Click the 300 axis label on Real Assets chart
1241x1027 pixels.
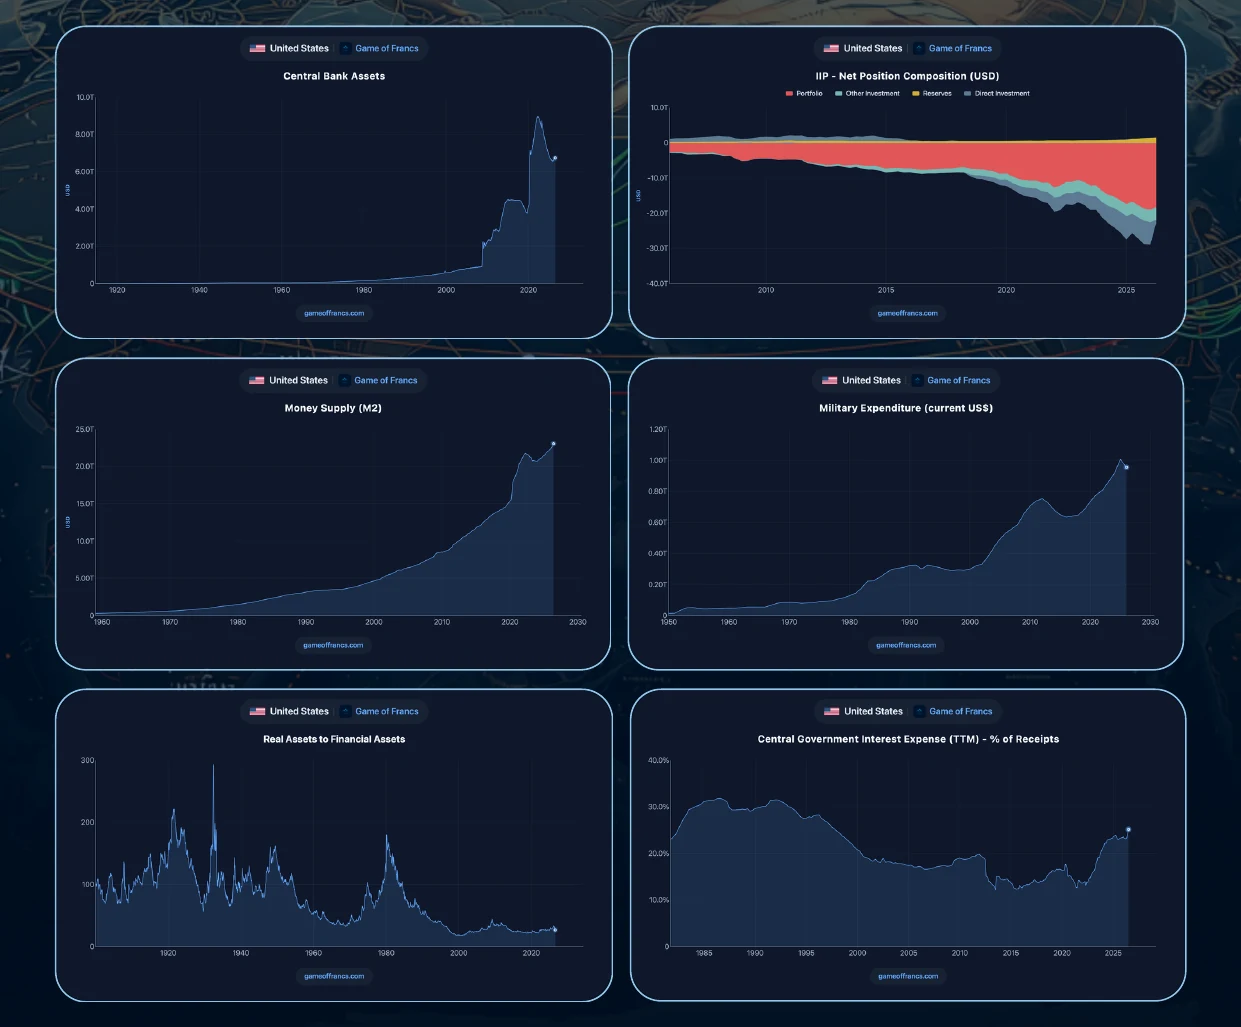[x=87, y=760]
